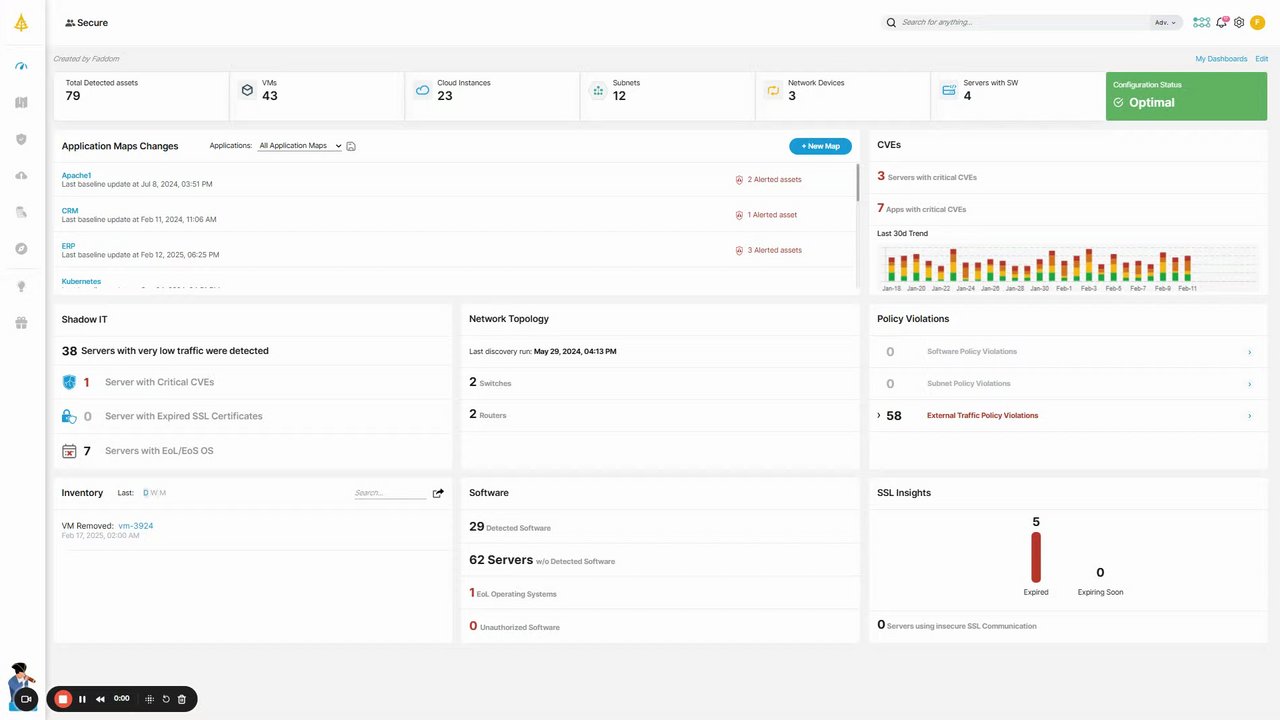This screenshot has height=720, width=1280.
Task: Click the Application Maps Changes scrollbar
Action: point(857,183)
